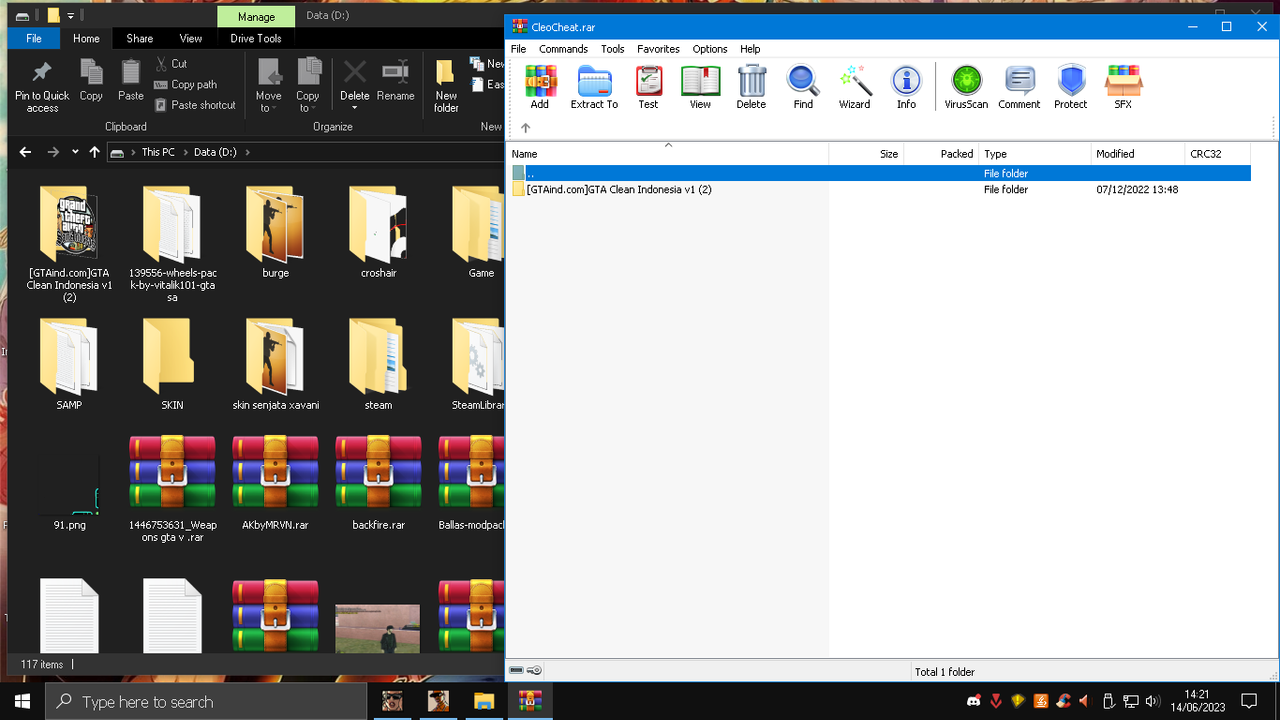Viewport: 1280px width, 720px height.
Task: Go up one level in WinRAR archive
Action: (x=526, y=128)
